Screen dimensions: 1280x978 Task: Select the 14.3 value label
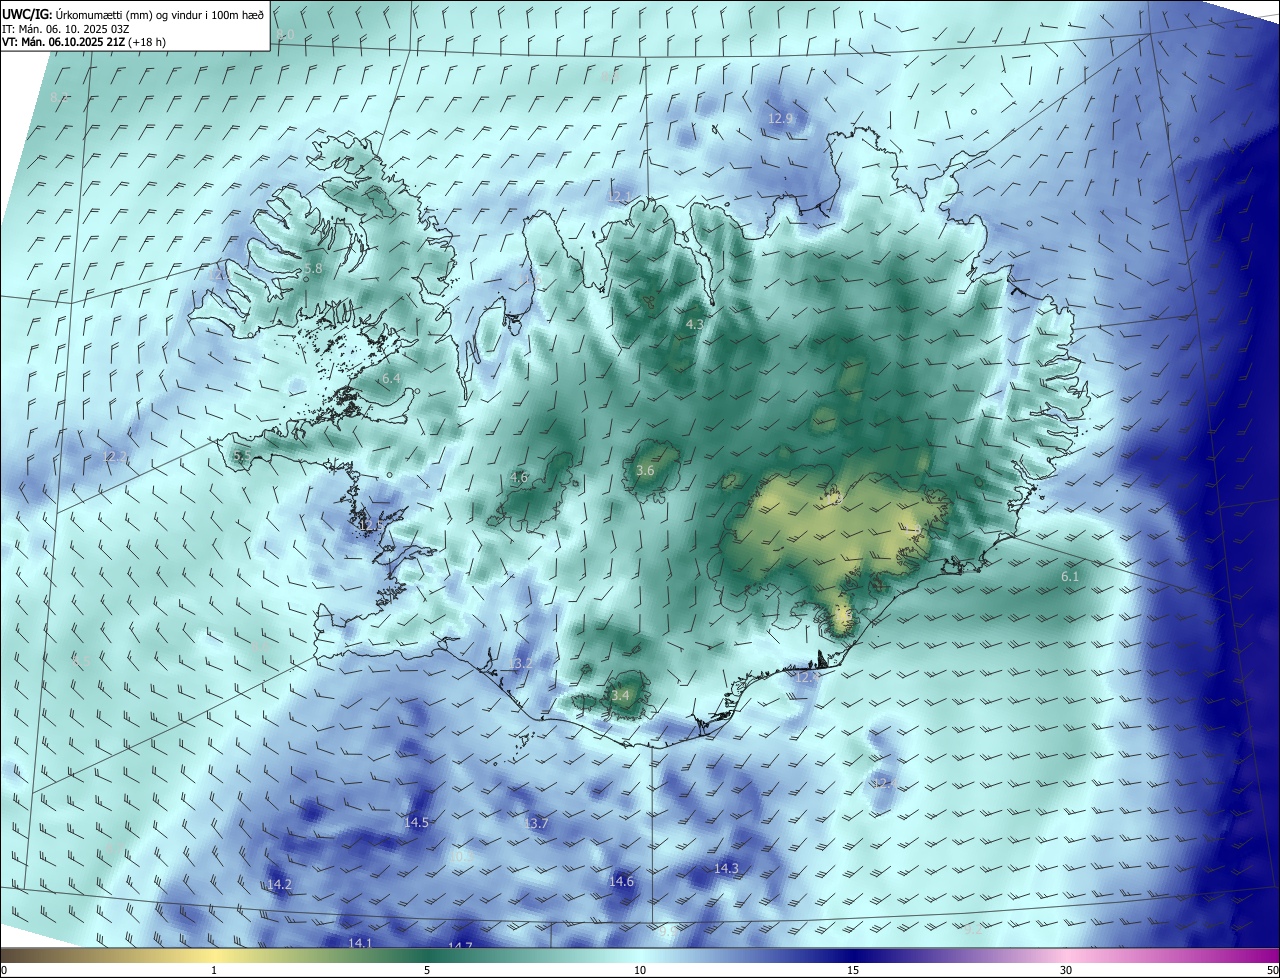tap(726, 868)
